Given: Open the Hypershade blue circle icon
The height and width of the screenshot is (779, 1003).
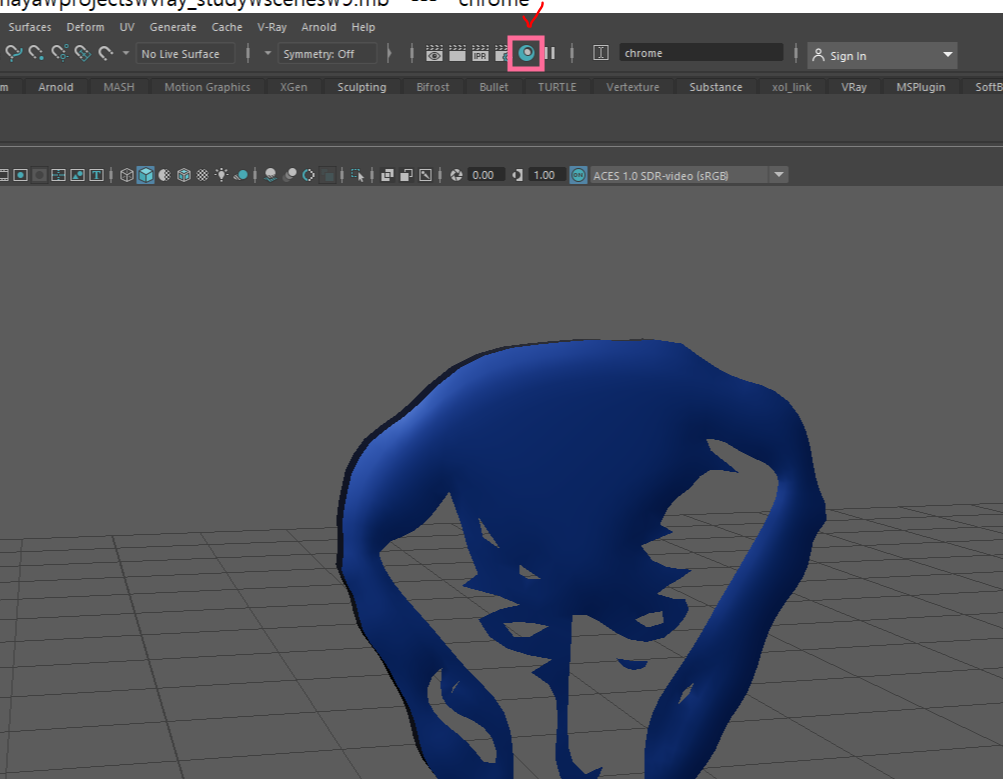Looking at the screenshot, I should [x=526, y=53].
